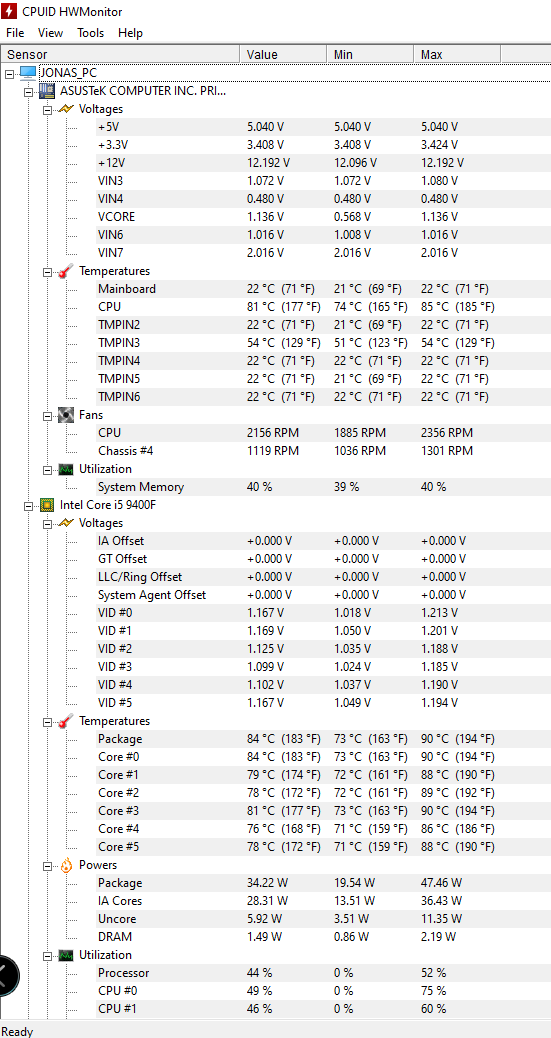The image size is (551, 1038).
Task: Click the ASUSTeK motherboard icon
Action: pyautogui.click(x=47, y=91)
